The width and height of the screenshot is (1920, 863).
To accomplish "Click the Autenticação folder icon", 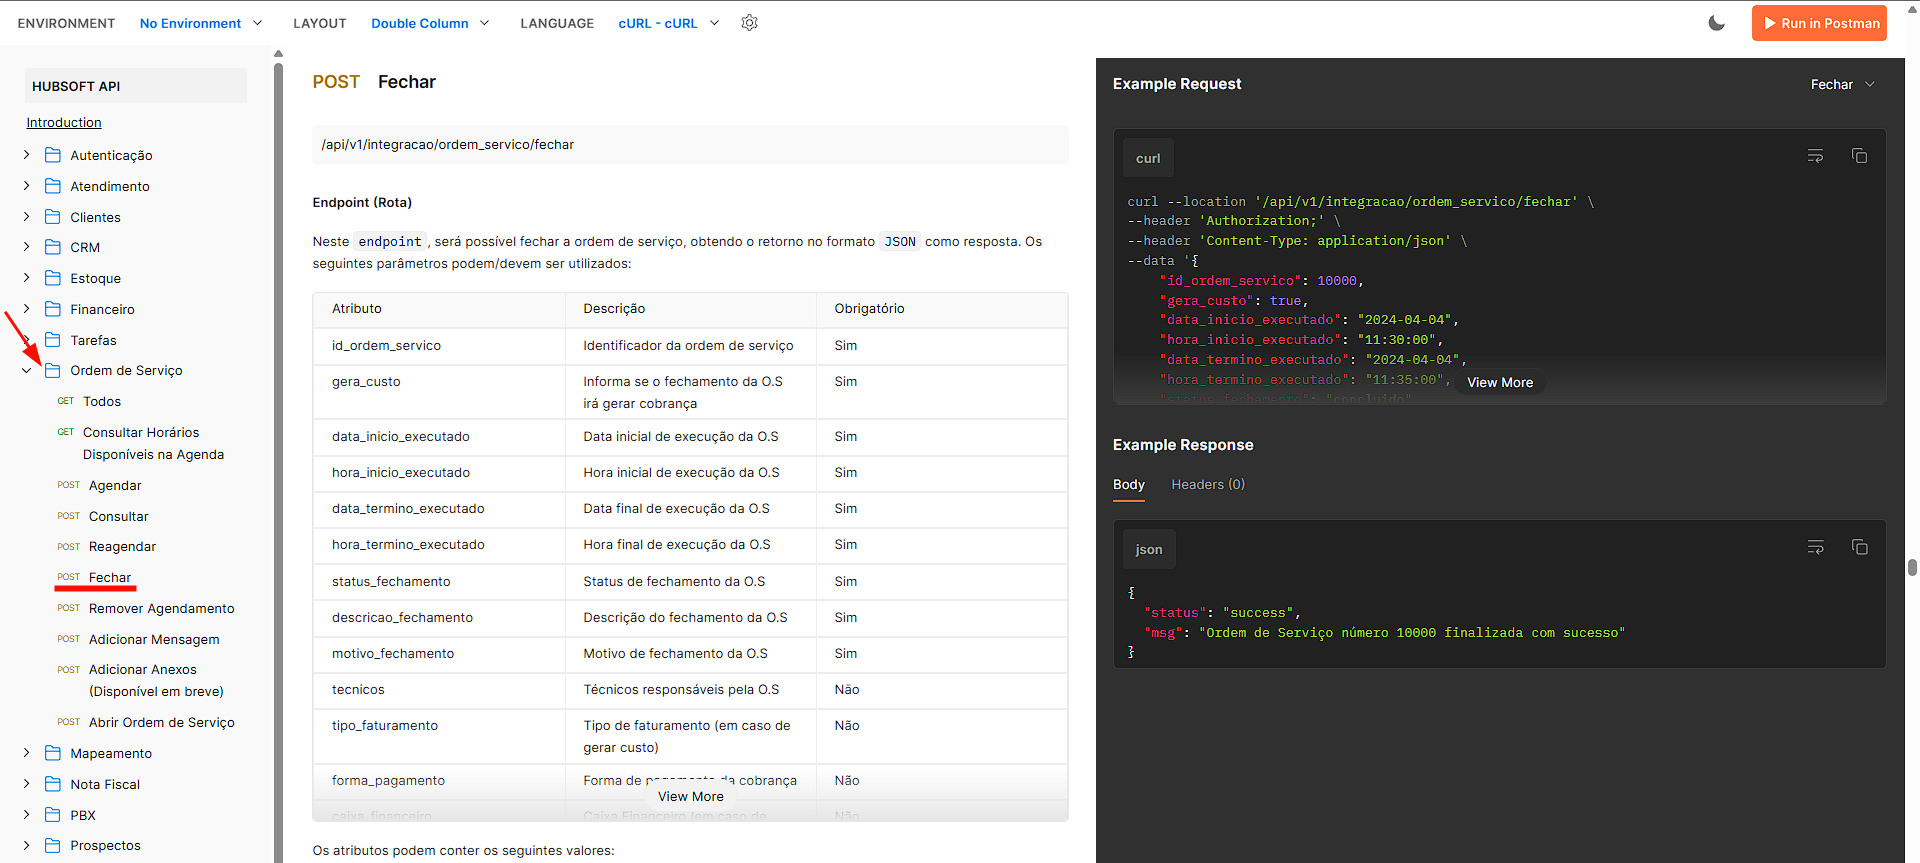I will tap(53, 155).
